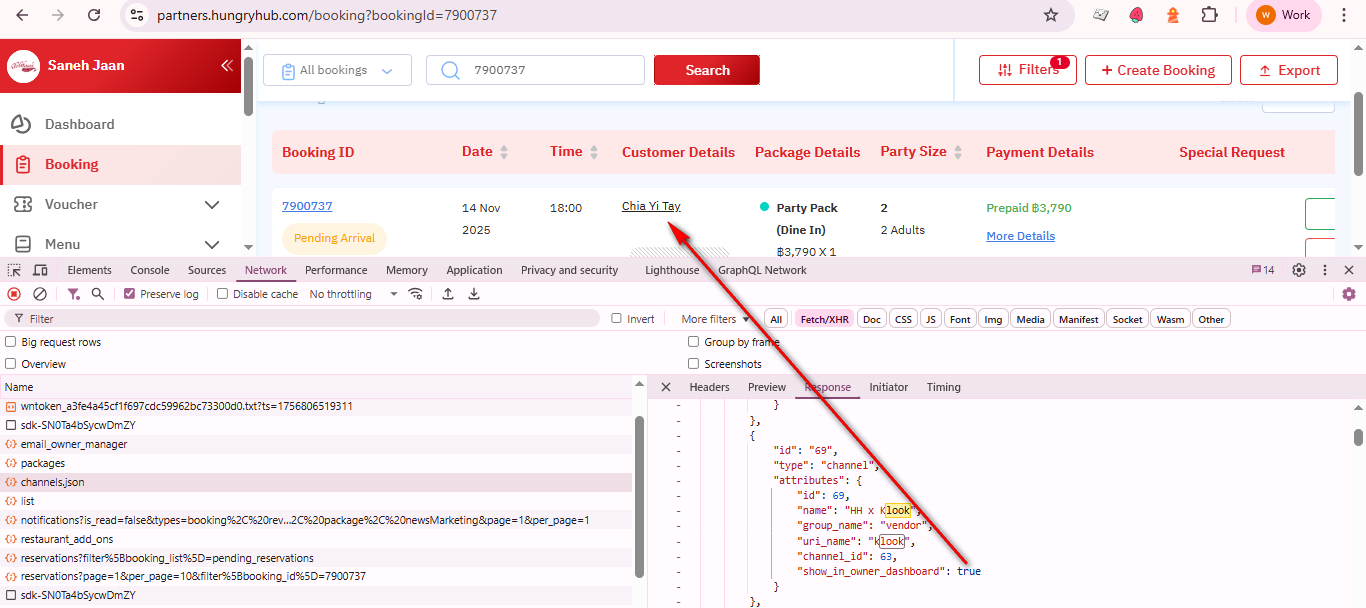Check the Big request rows option

coord(11,342)
